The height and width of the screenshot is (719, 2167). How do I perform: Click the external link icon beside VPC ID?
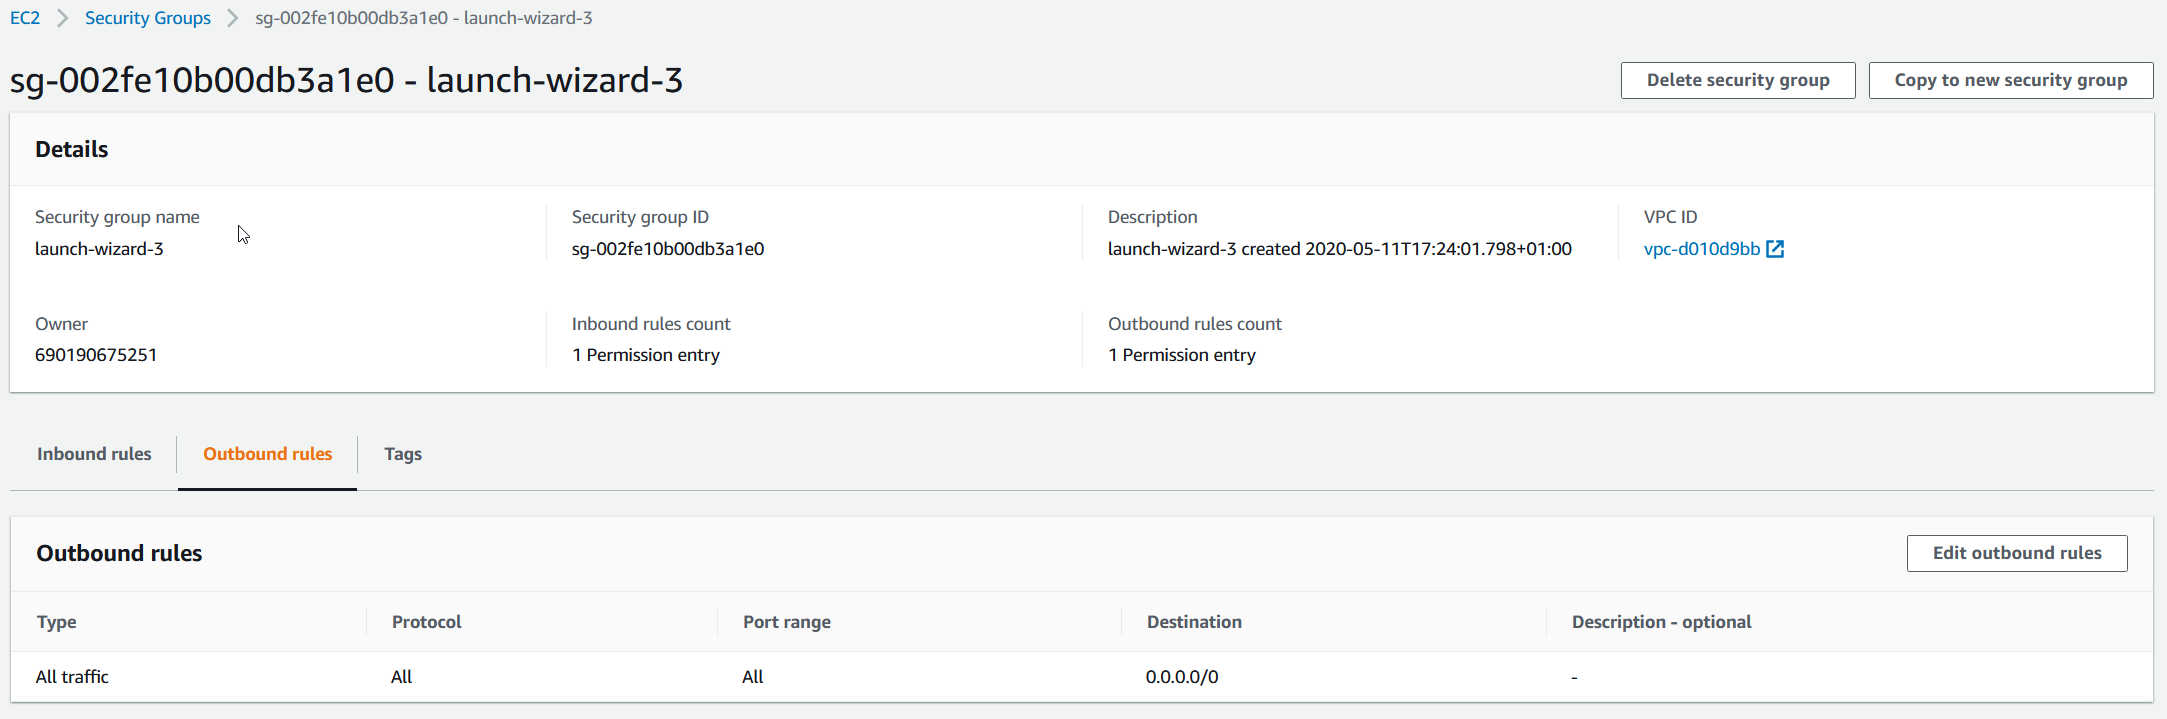(1775, 249)
